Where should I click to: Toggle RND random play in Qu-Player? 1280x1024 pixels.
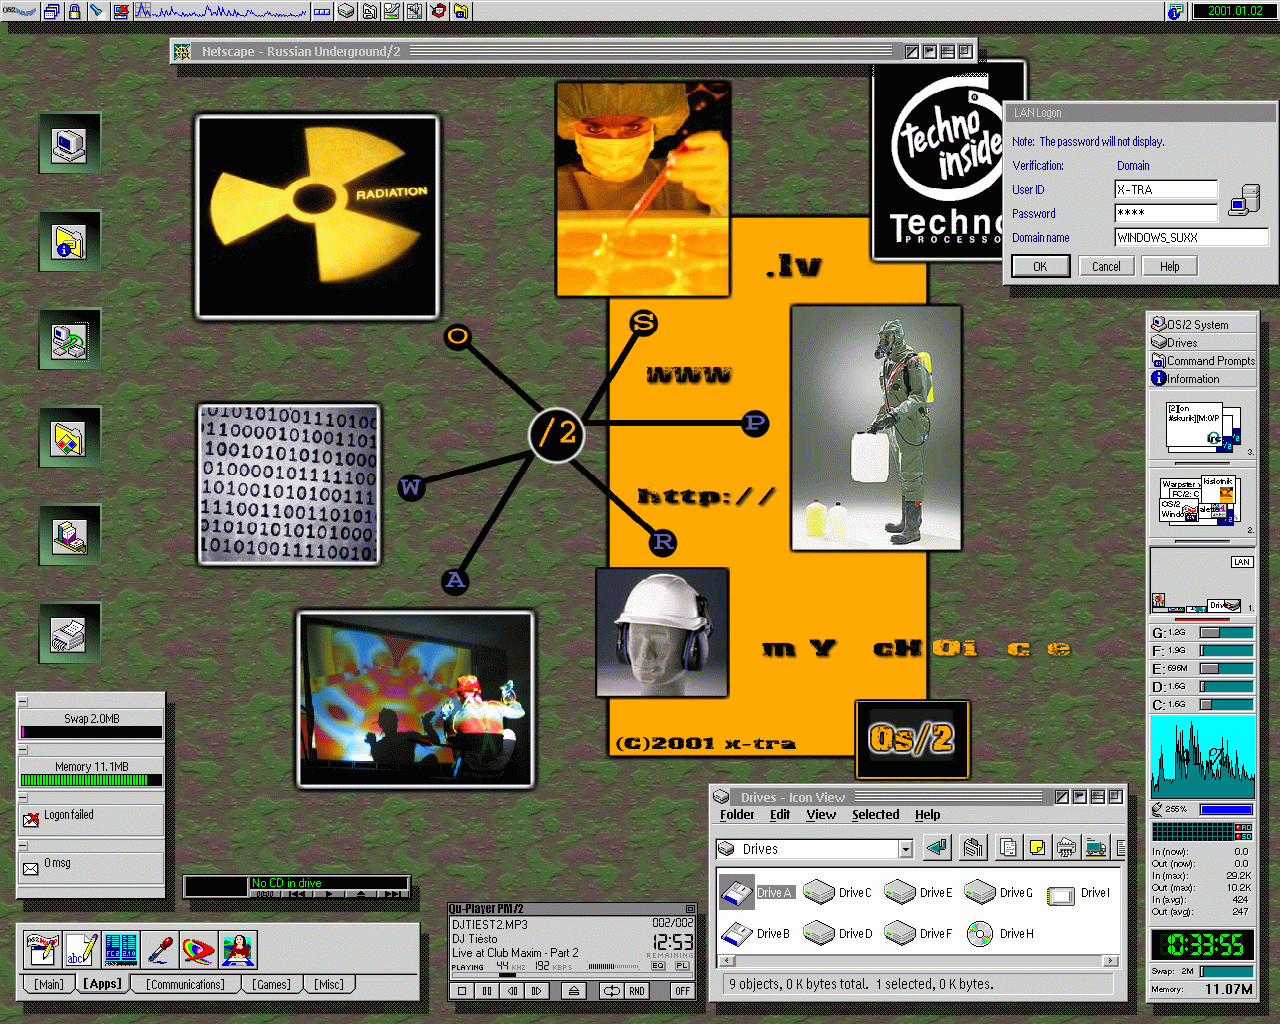pos(637,991)
